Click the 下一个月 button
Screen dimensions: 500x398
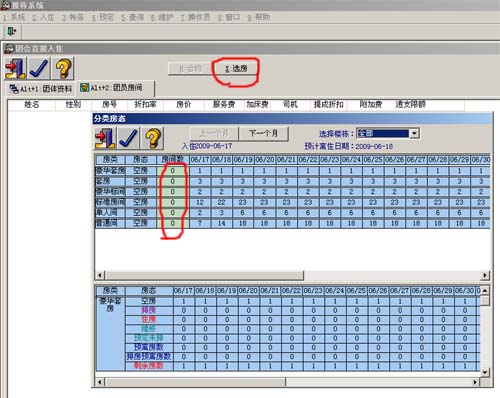click(x=263, y=134)
